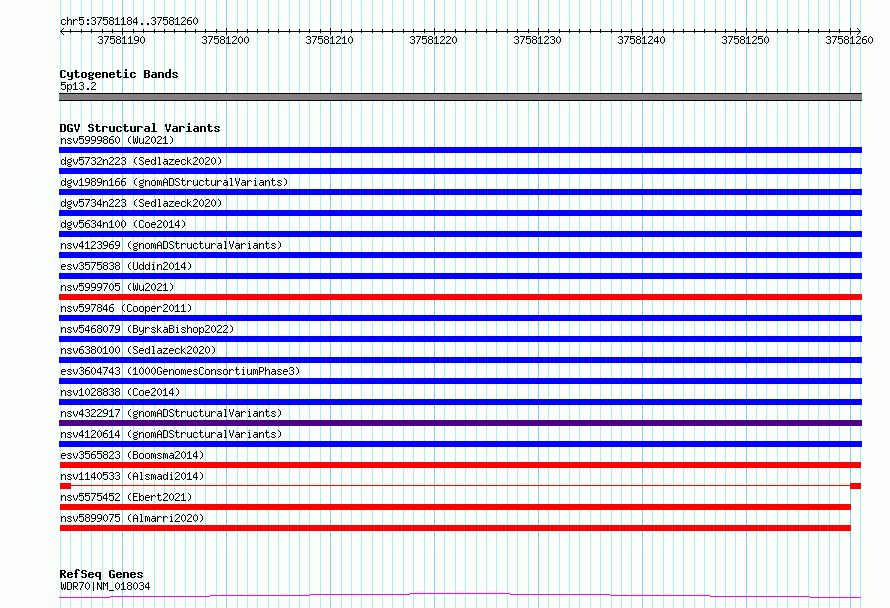Click the red bar under nsv5899075

tap(455, 528)
